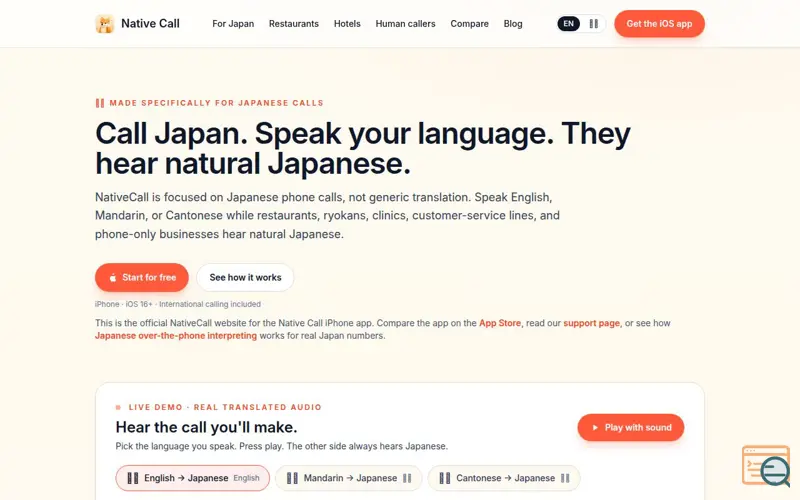The image size is (800, 500).
Task: Click 'LIVE DEMO · REAL TRANSLATED AUDIO' label
Action: (225, 407)
